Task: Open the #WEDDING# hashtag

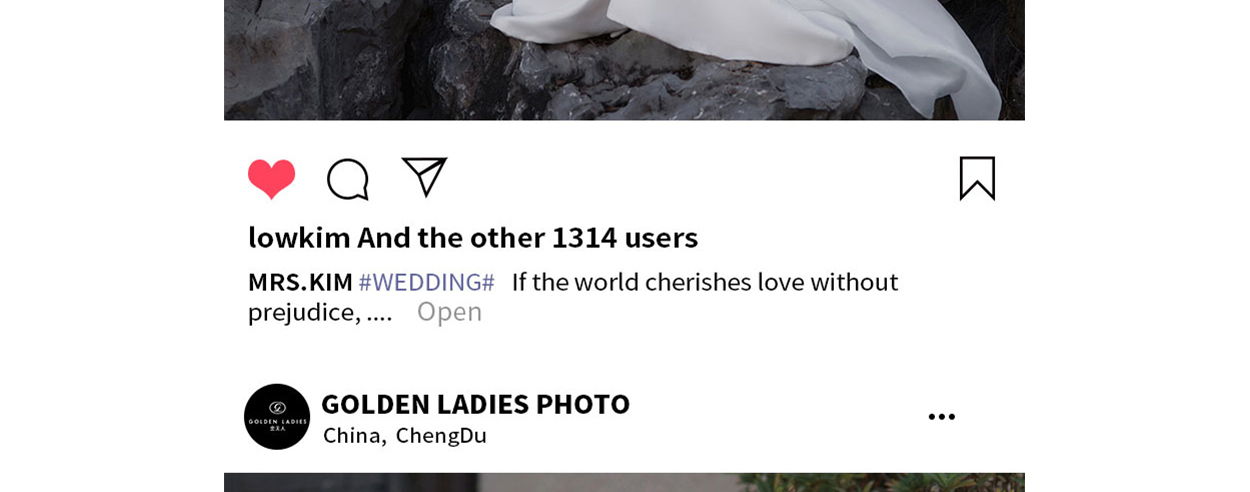Action: pyautogui.click(x=427, y=282)
